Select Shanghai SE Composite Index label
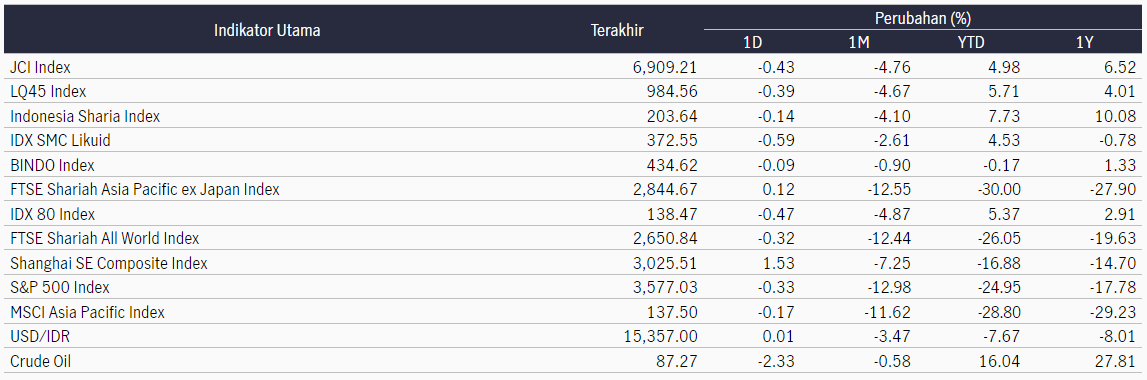The image size is (1147, 380). (x=109, y=264)
